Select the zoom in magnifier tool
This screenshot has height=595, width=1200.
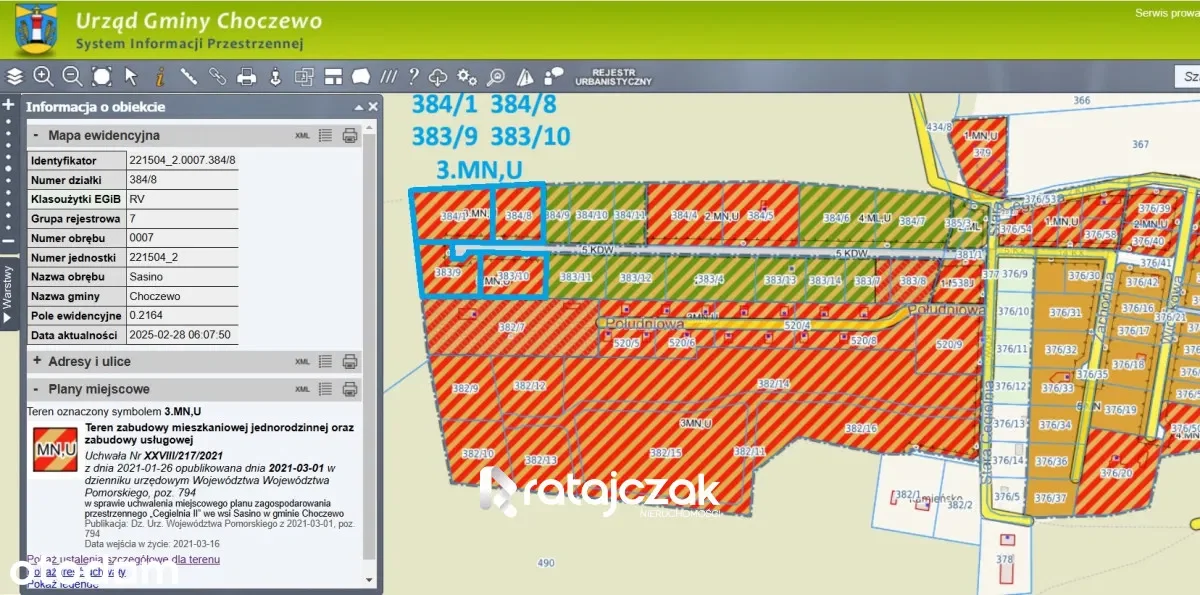coord(43,76)
